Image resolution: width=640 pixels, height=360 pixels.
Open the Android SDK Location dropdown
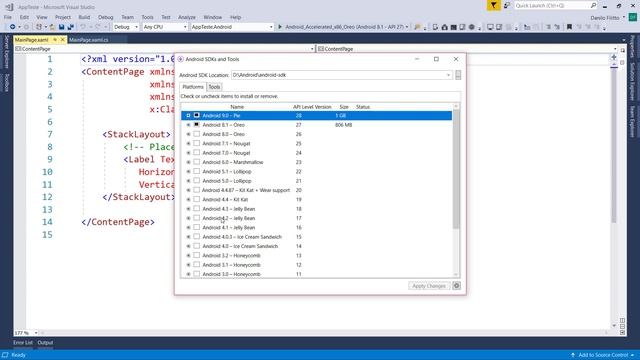tap(448, 75)
